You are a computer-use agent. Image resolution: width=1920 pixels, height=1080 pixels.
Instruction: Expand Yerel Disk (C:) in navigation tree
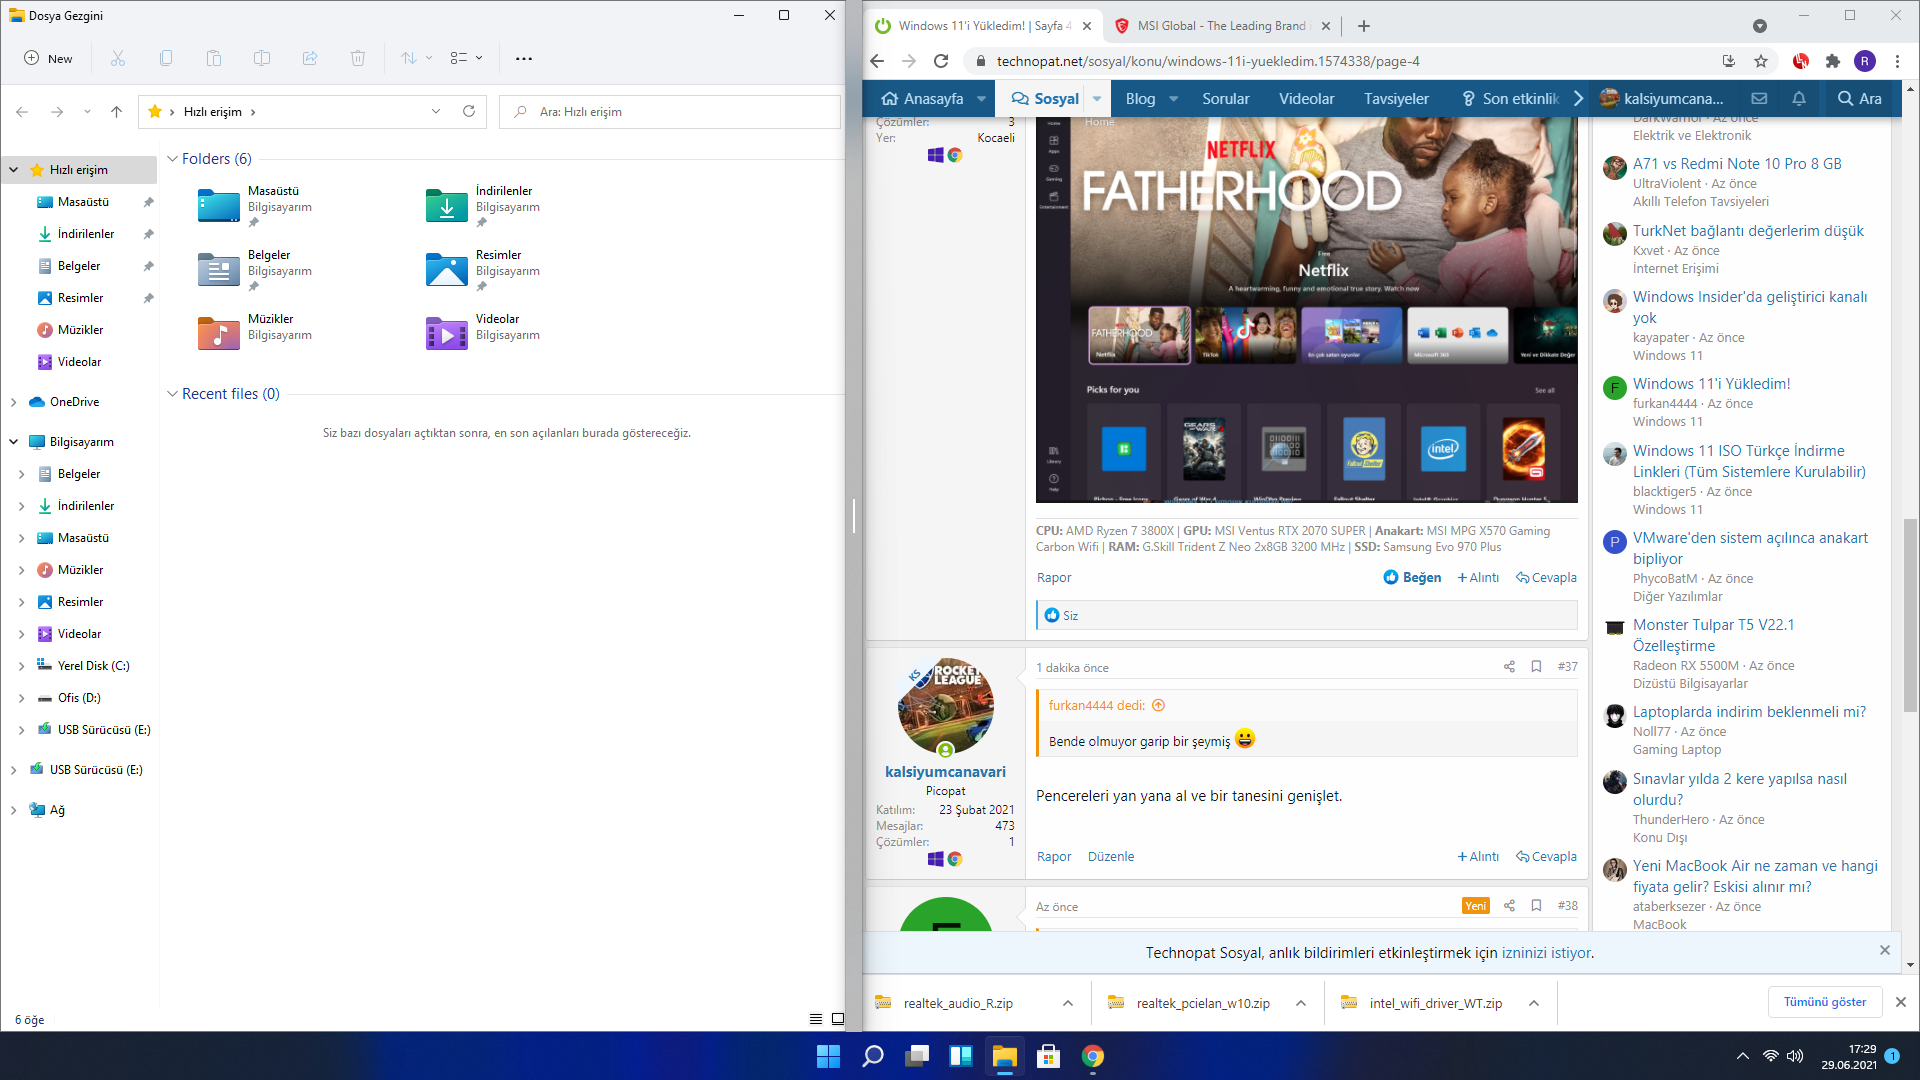[21, 666]
